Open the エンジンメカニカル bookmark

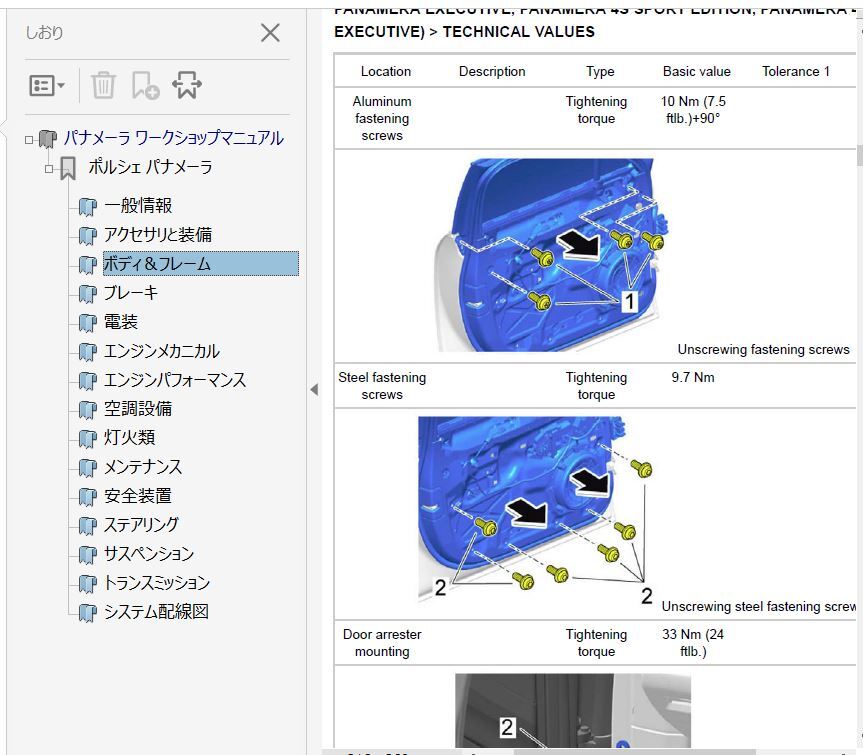click(162, 351)
